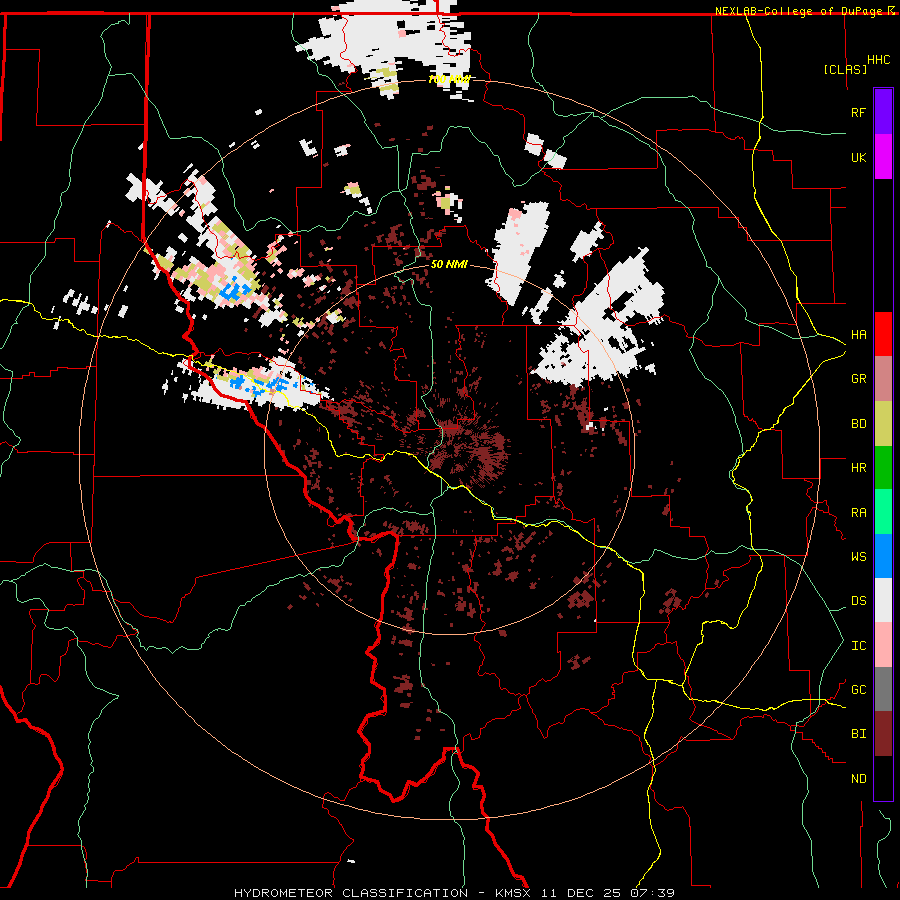The width and height of the screenshot is (900, 900).
Task: Click the RA light green legend swatch
Action: pyautogui.click(x=883, y=512)
